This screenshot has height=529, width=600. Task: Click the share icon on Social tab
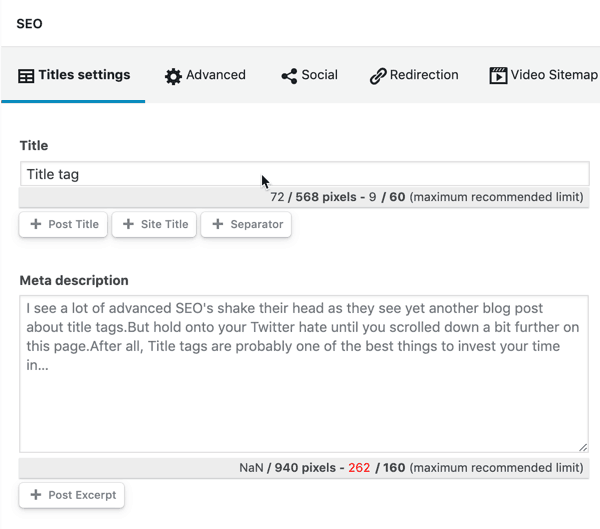289,75
